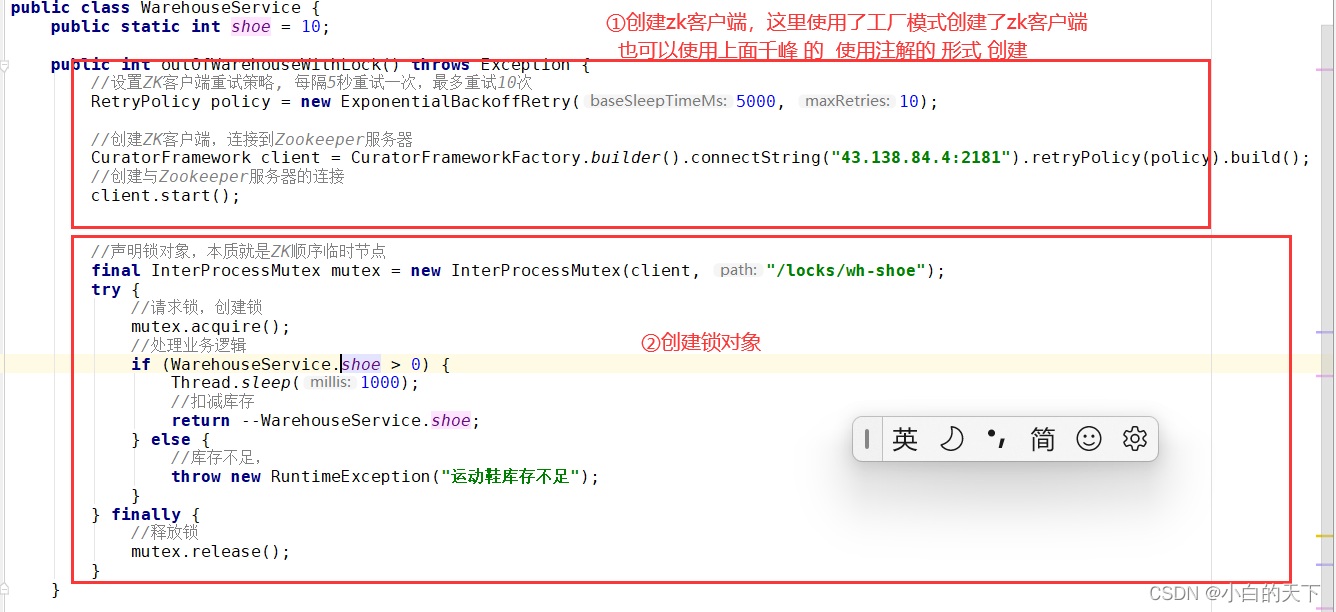Click the comment 库存不足
This screenshot has height=612, width=1336.
217,457
